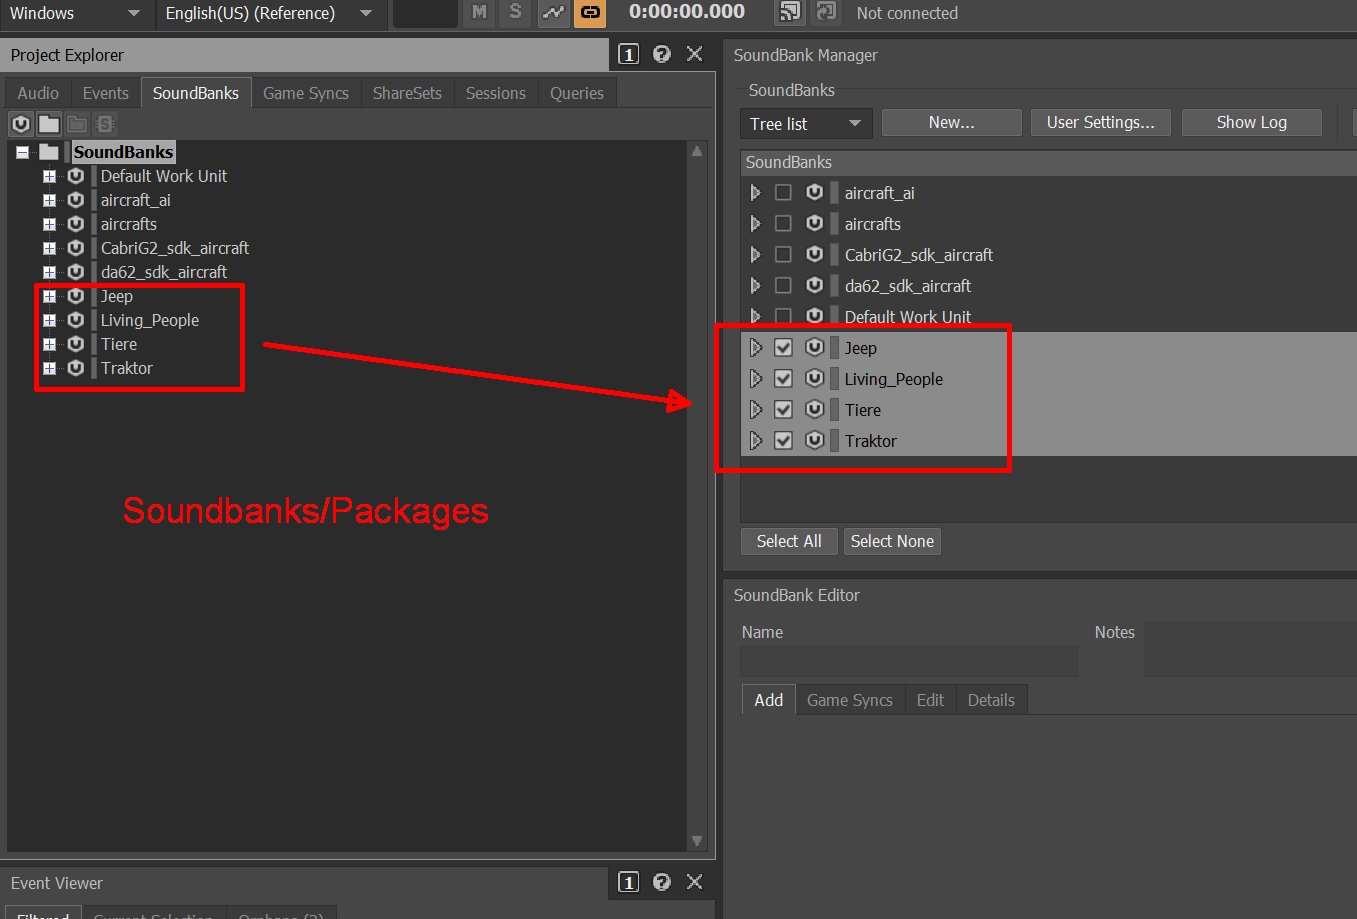Click the performance graph icon in the toolbar

click(x=553, y=12)
